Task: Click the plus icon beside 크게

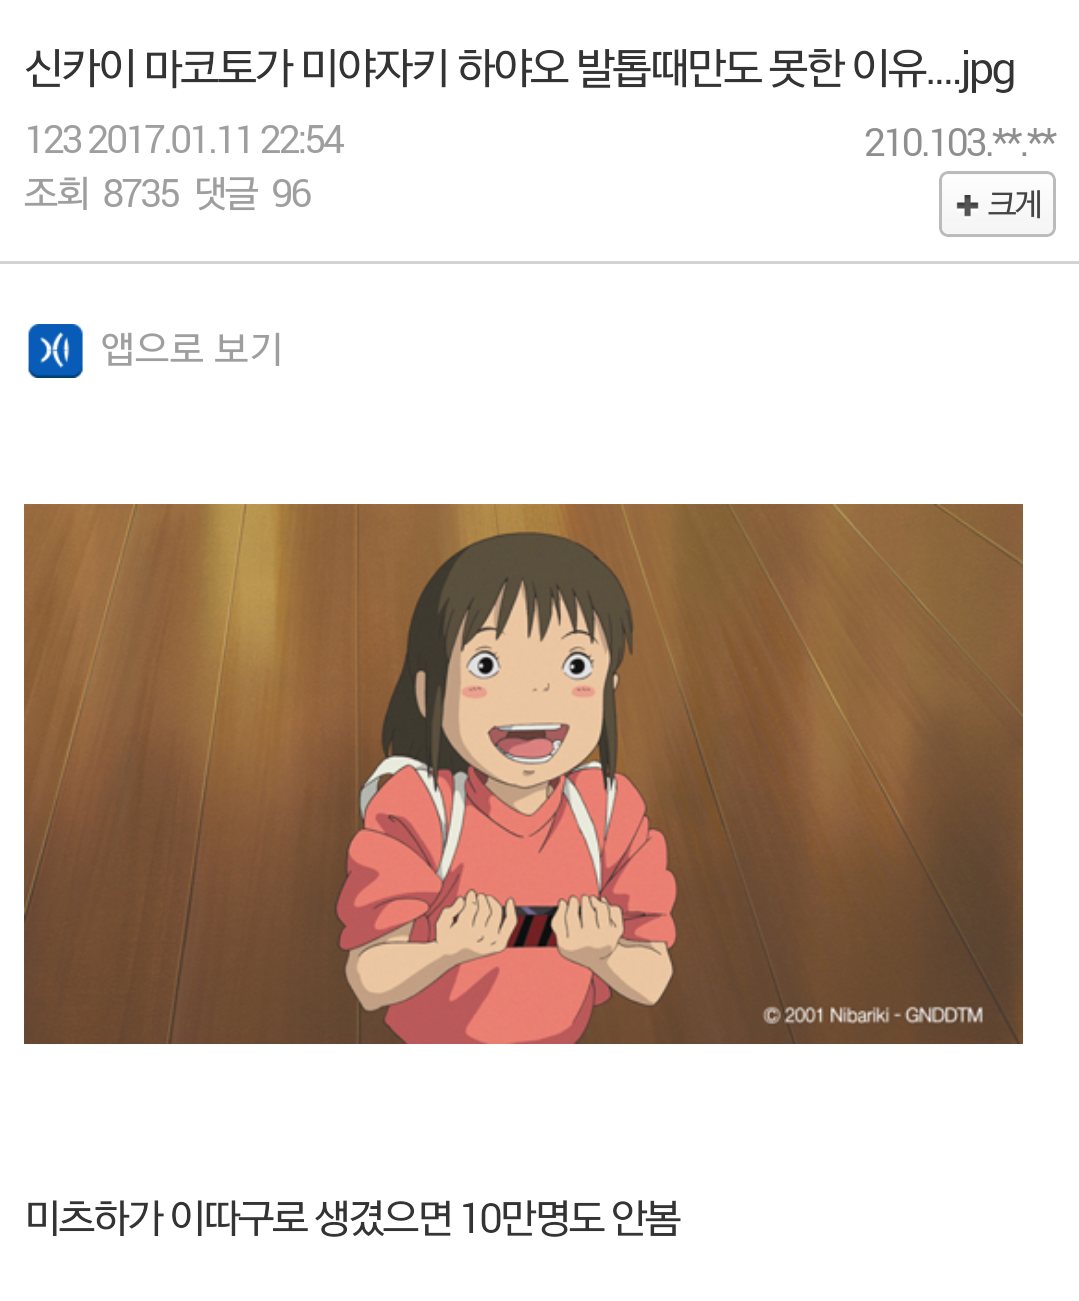Action: click(966, 206)
